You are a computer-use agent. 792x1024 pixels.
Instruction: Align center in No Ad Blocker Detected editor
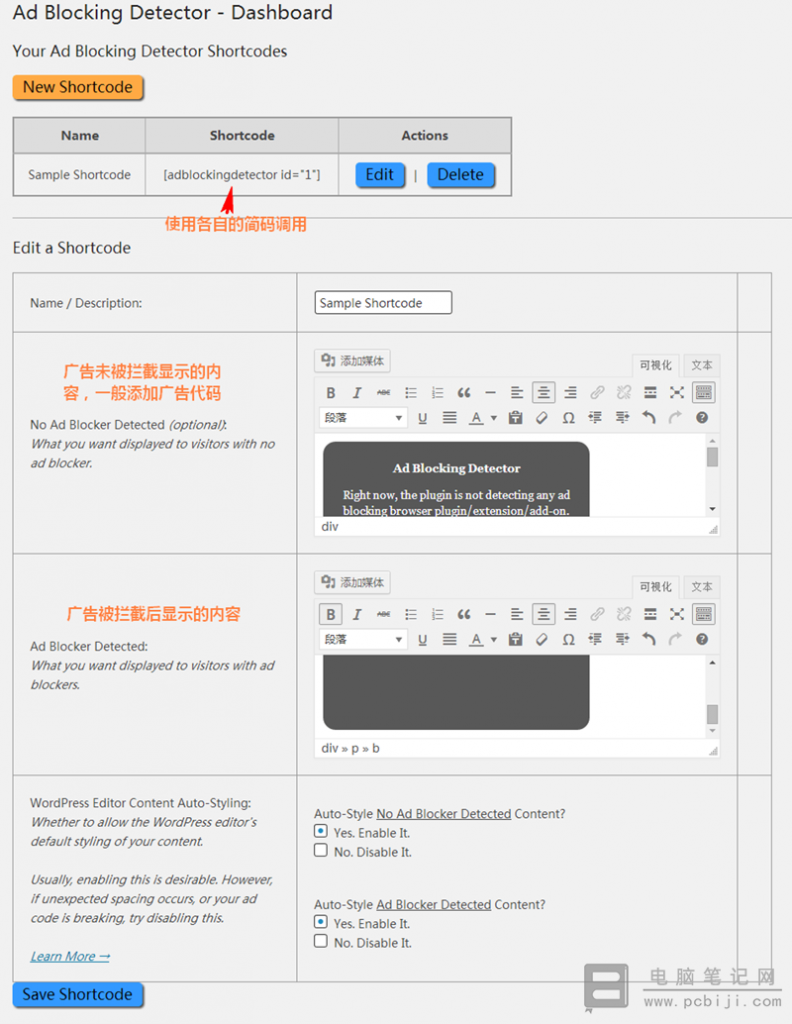543,392
